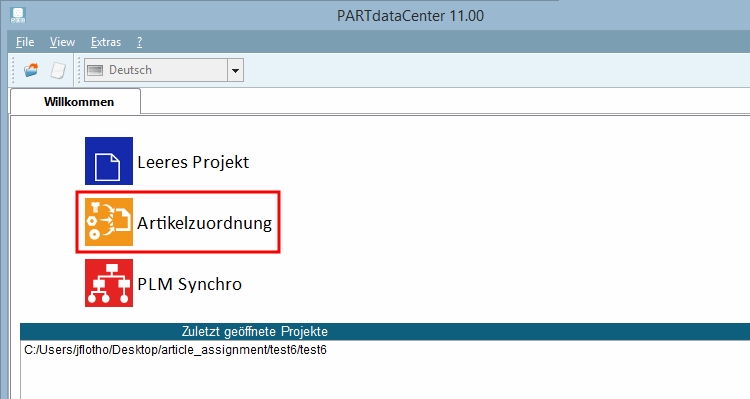Image resolution: width=750 pixels, height=399 pixels.
Task: Open the Extras menu
Action: pyautogui.click(x=106, y=42)
